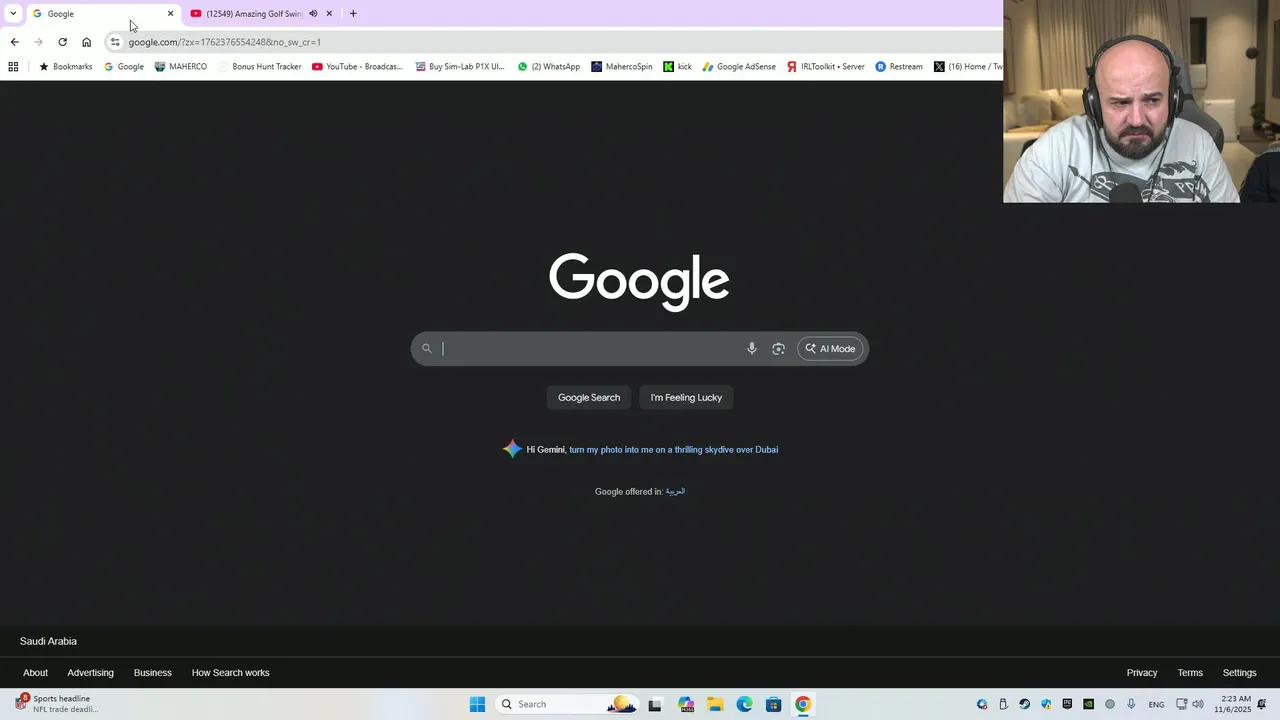Open the Privacy footer link
Screen dimensions: 1280x720
pos(1142,673)
